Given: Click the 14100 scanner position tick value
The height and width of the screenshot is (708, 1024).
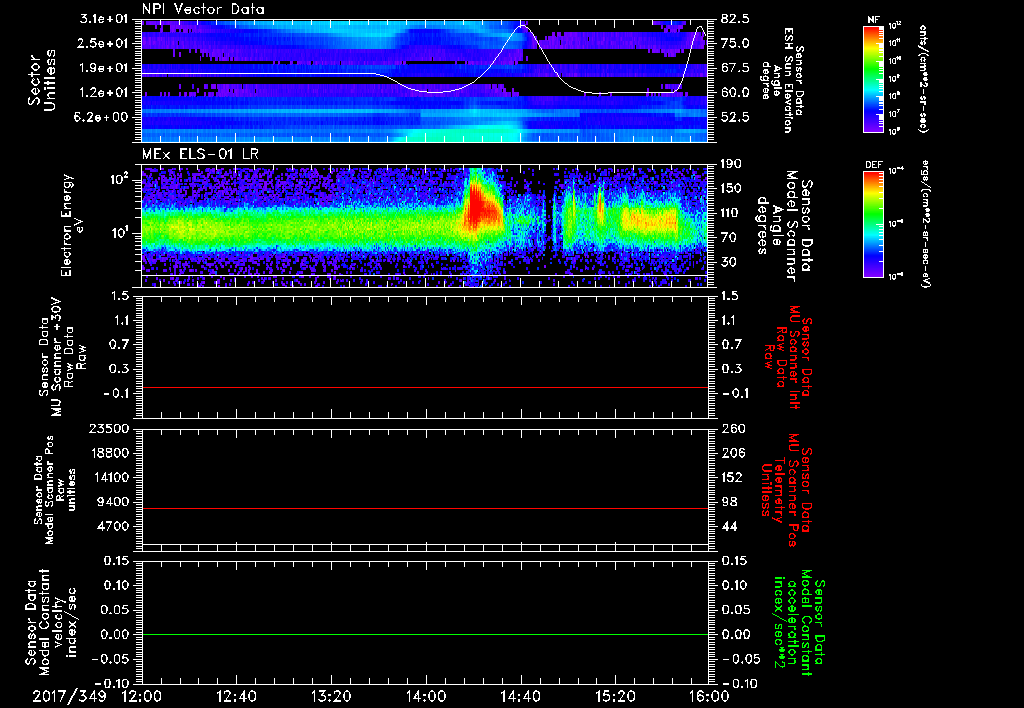Looking at the screenshot, I should pos(108,477).
